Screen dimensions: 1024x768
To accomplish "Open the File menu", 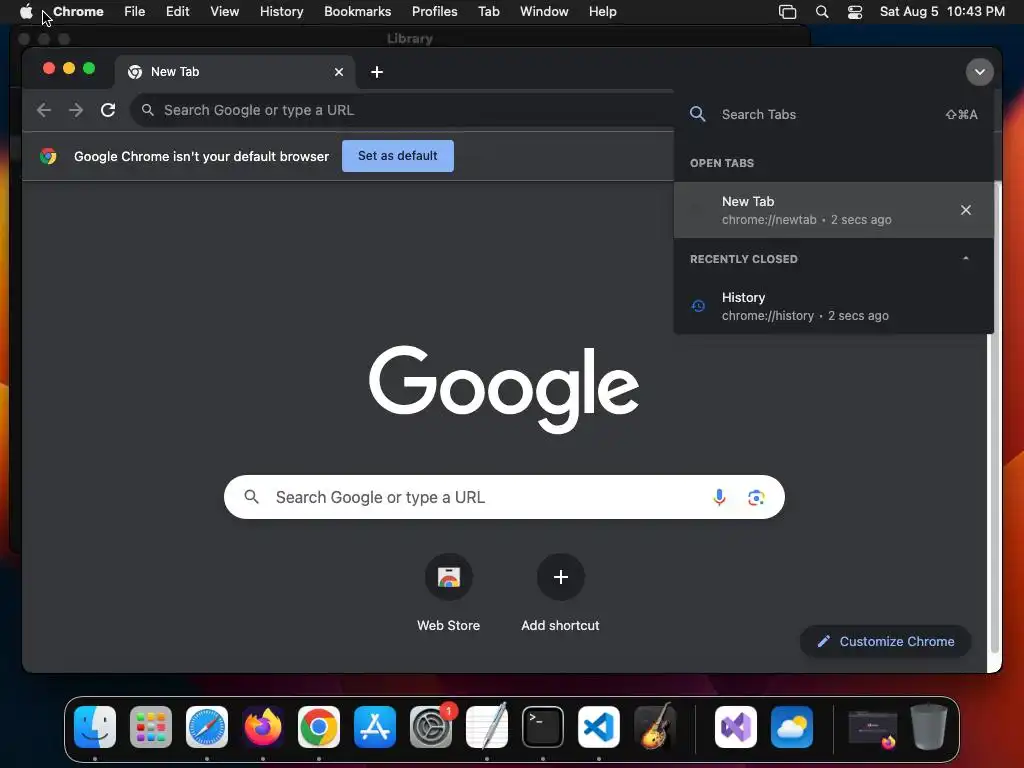I will click(135, 12).
